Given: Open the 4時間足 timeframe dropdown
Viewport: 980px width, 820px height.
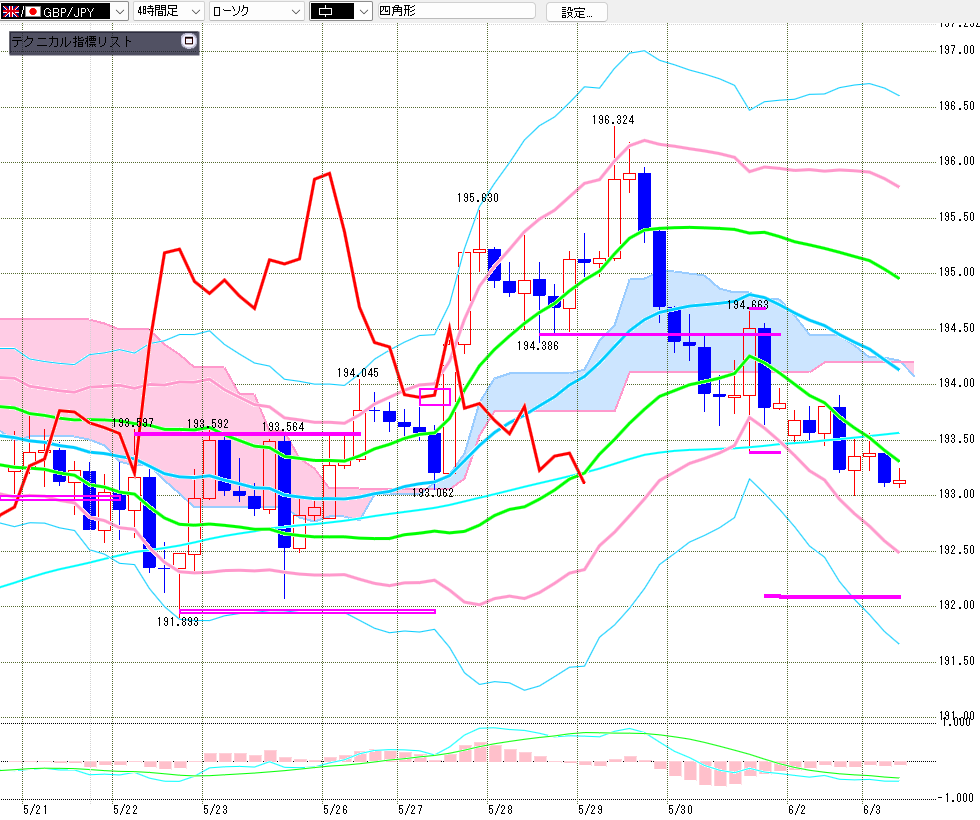Looking at the screenshot, I should (169, 11).
